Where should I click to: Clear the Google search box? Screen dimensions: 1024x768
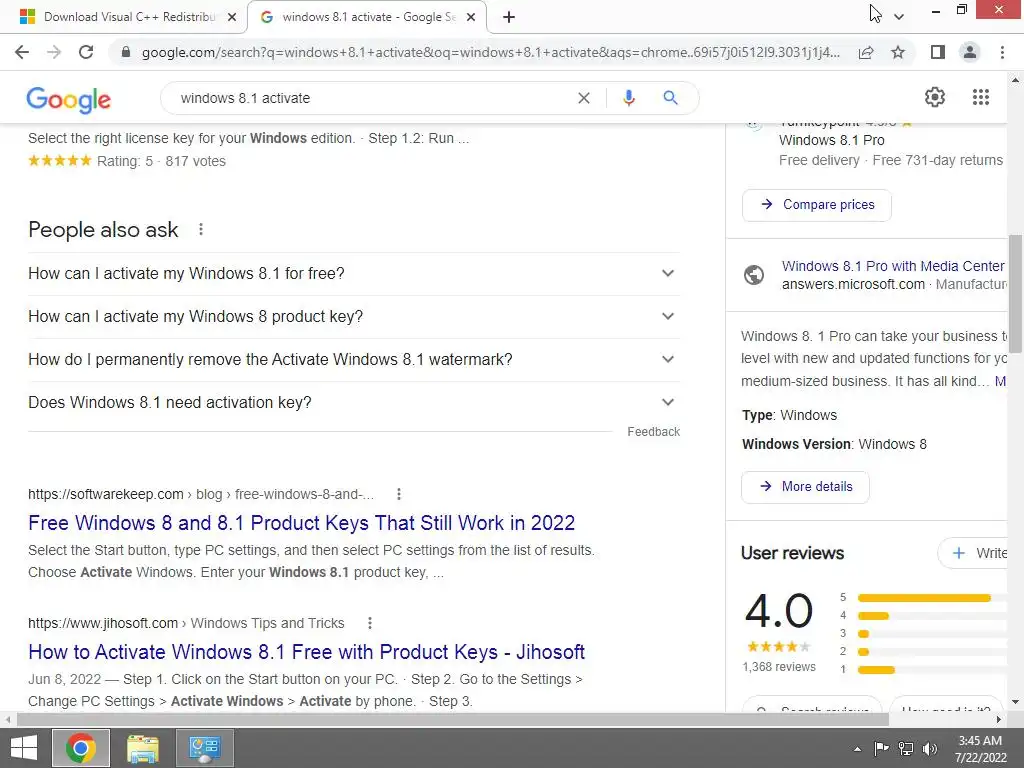tap(584, 98)
